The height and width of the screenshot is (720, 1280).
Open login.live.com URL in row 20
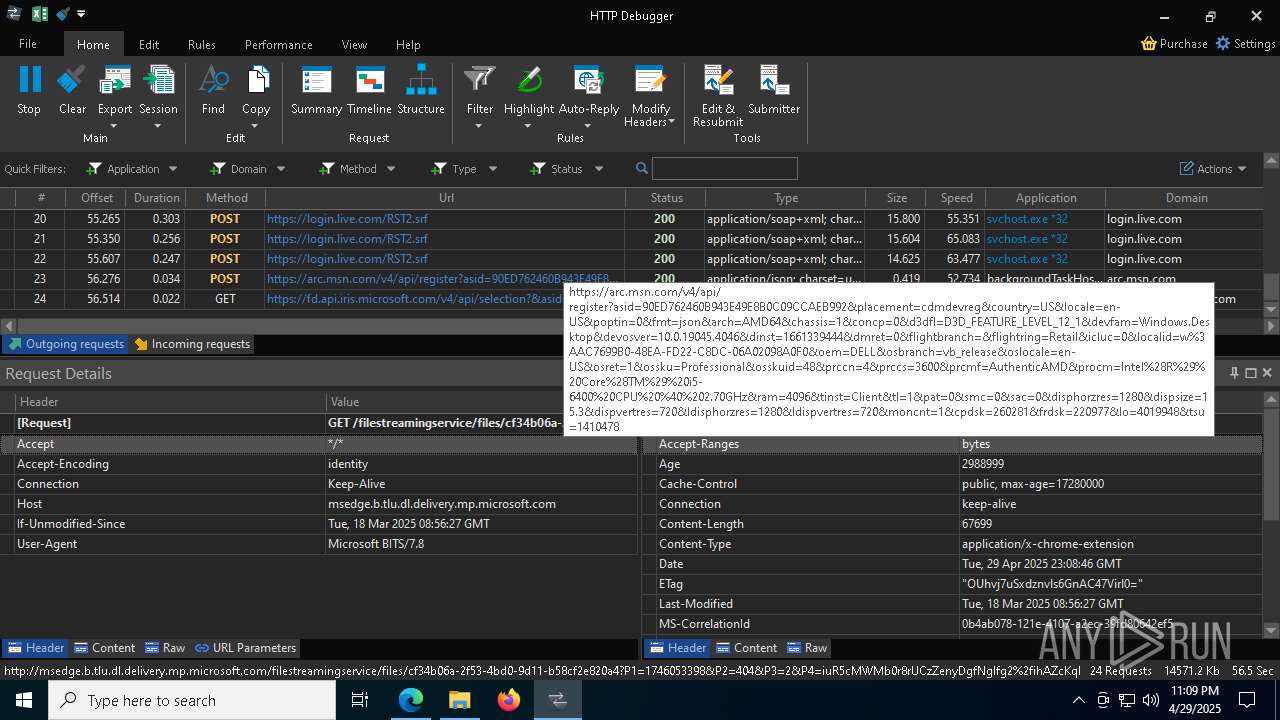click(x=347, y=219)
